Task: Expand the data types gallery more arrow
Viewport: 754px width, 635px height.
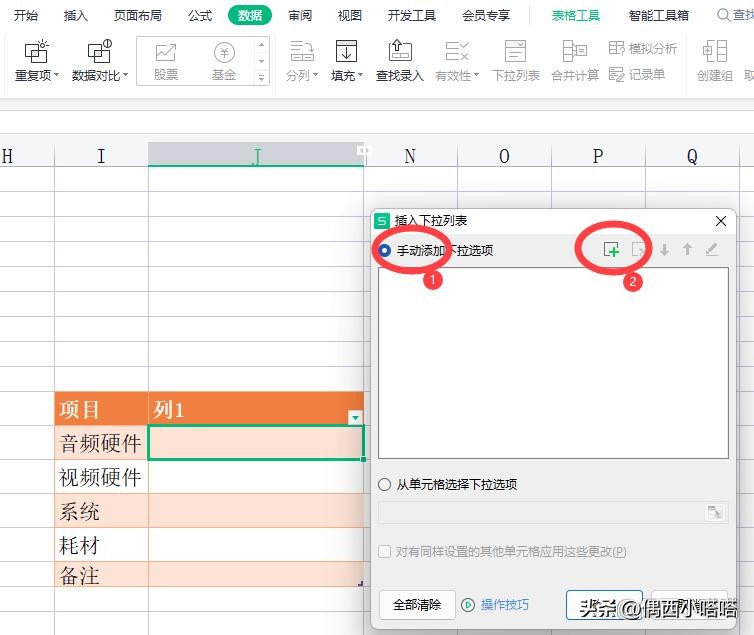Action: pos(262,77)
